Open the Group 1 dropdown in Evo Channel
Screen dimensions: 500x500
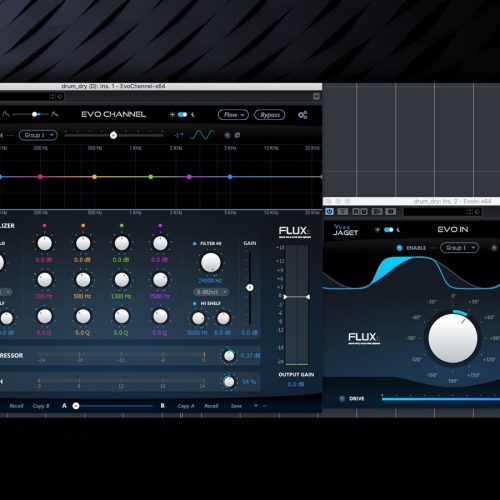38,135
